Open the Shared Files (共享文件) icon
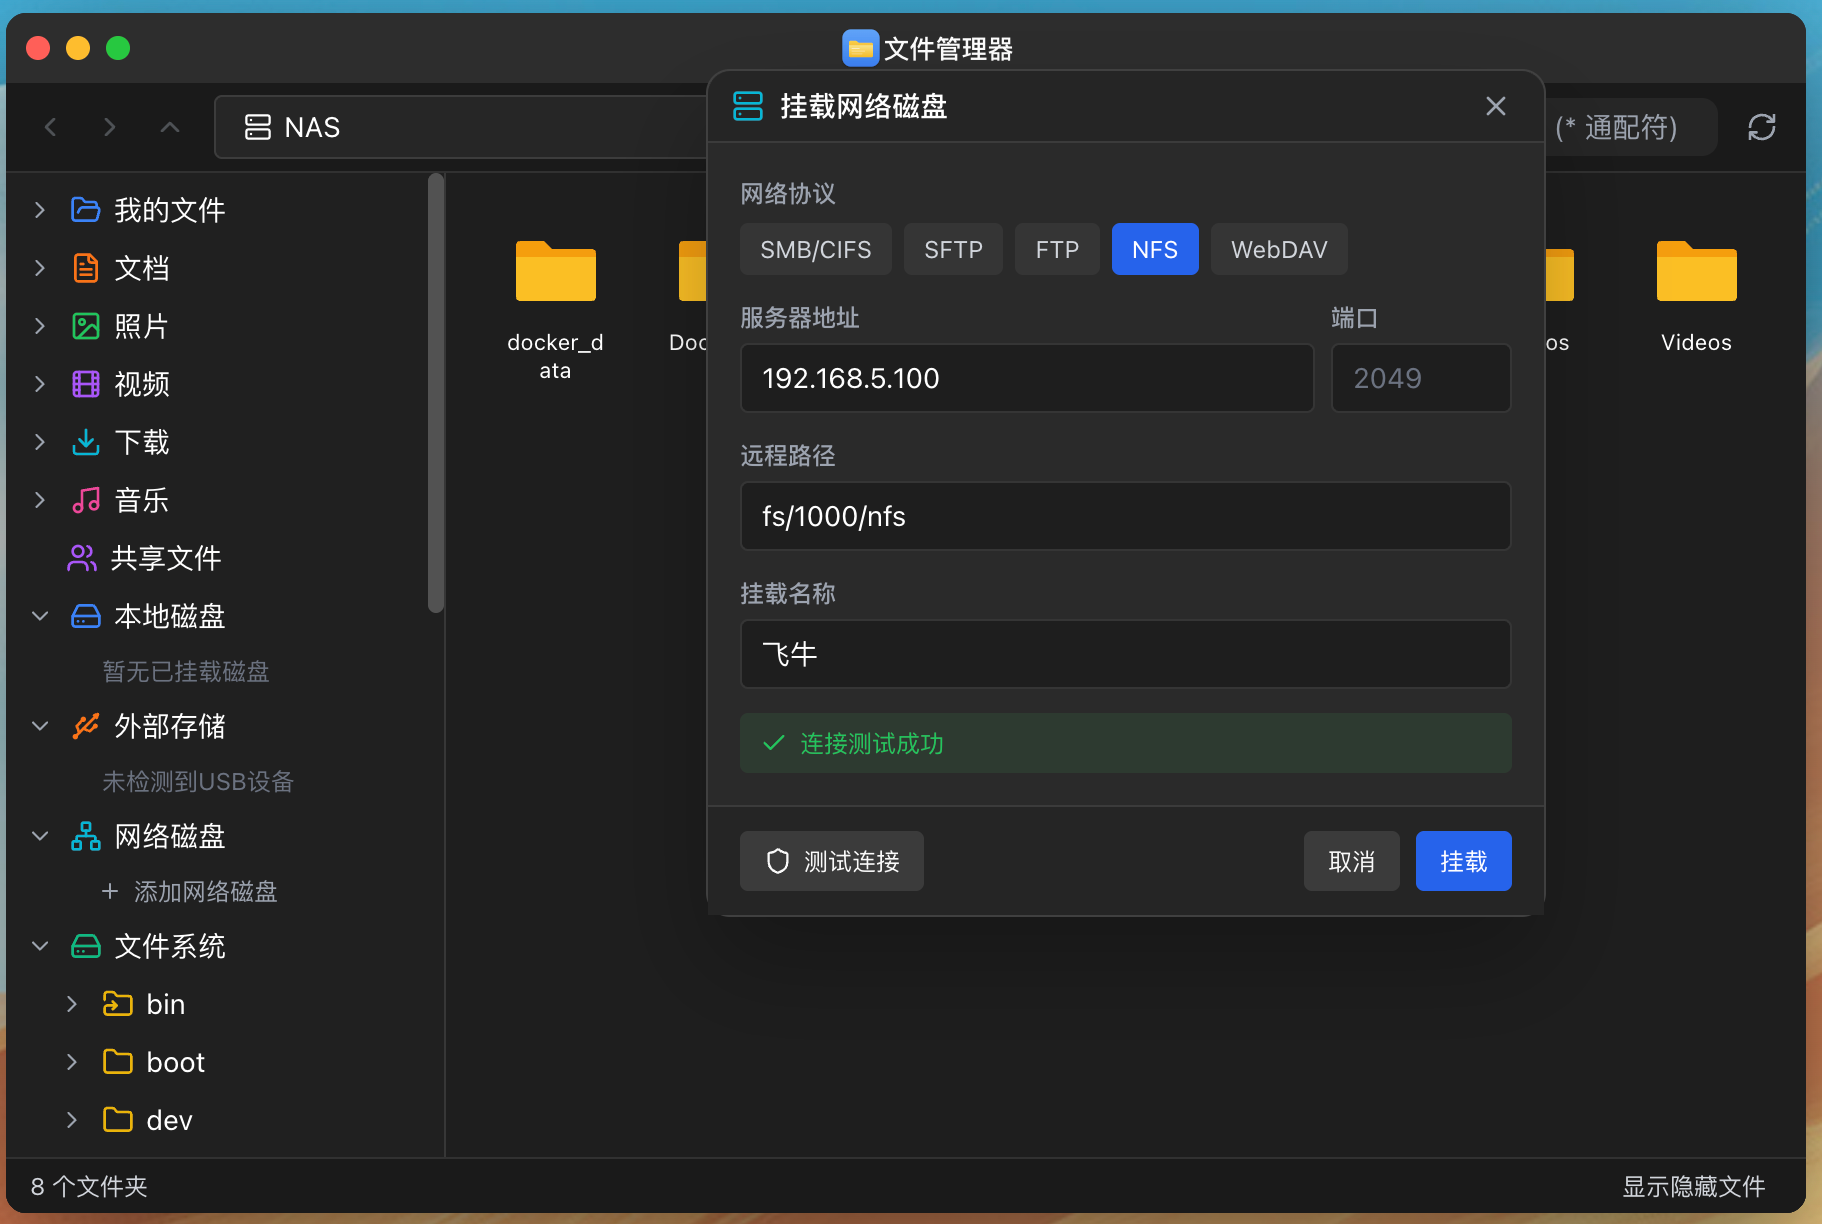Viewport: 1822px width, 1224px height. (82, 558)
